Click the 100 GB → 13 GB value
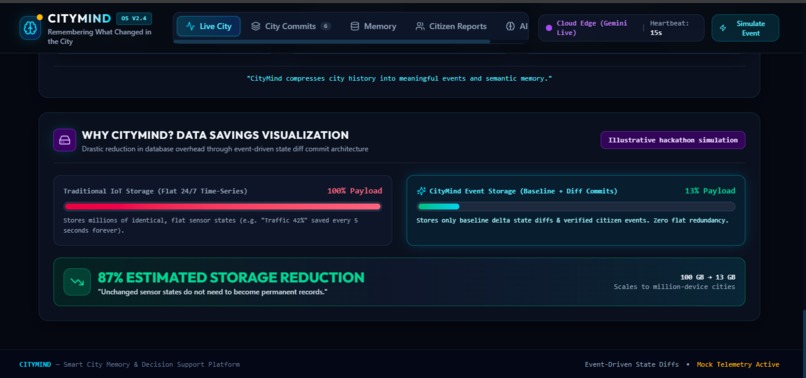806x378 pixels. click(708, 277)
